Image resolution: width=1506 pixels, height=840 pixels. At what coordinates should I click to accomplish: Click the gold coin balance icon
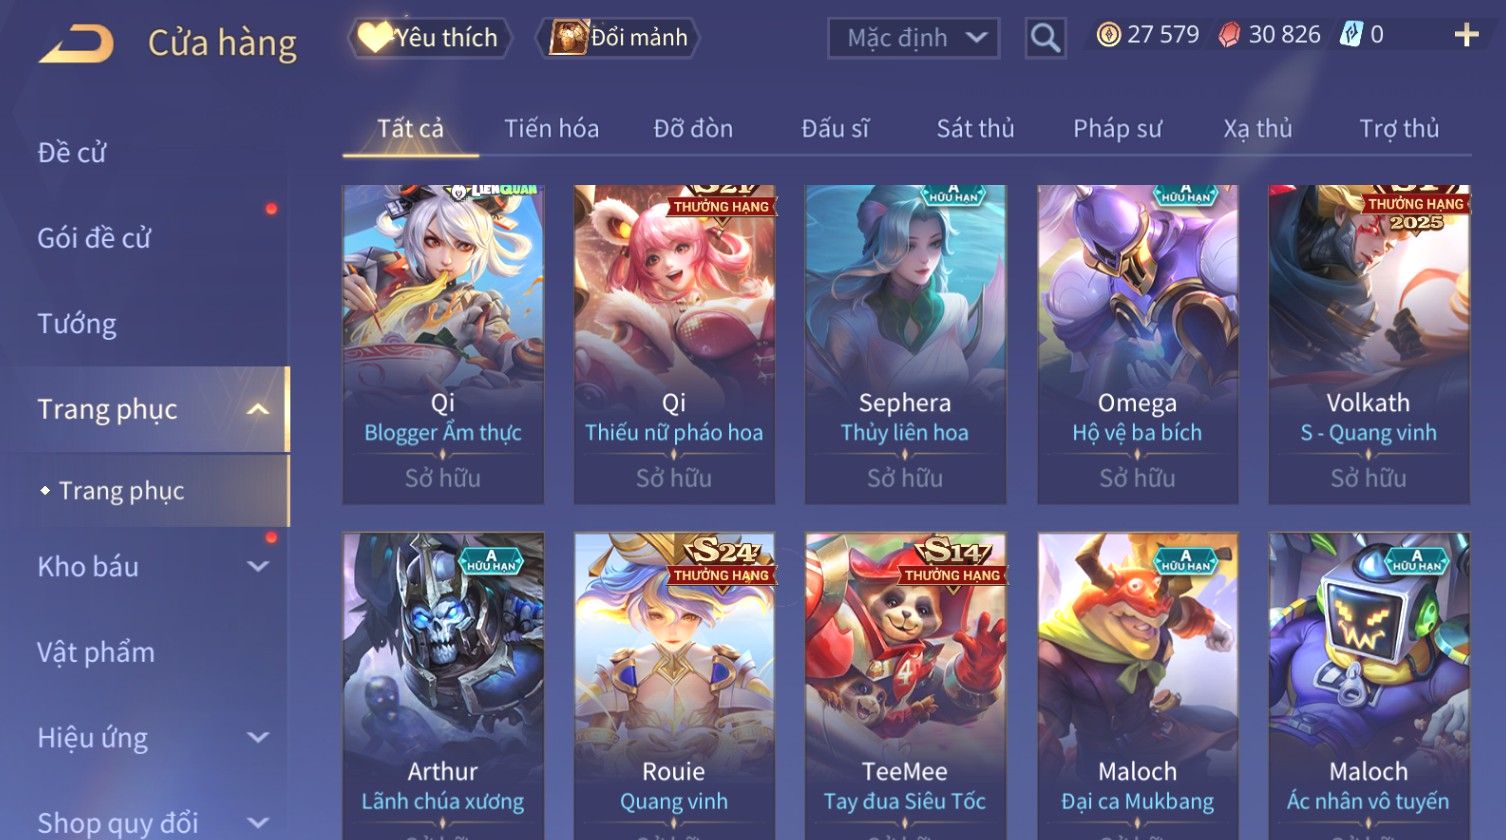click(1108, 35)
